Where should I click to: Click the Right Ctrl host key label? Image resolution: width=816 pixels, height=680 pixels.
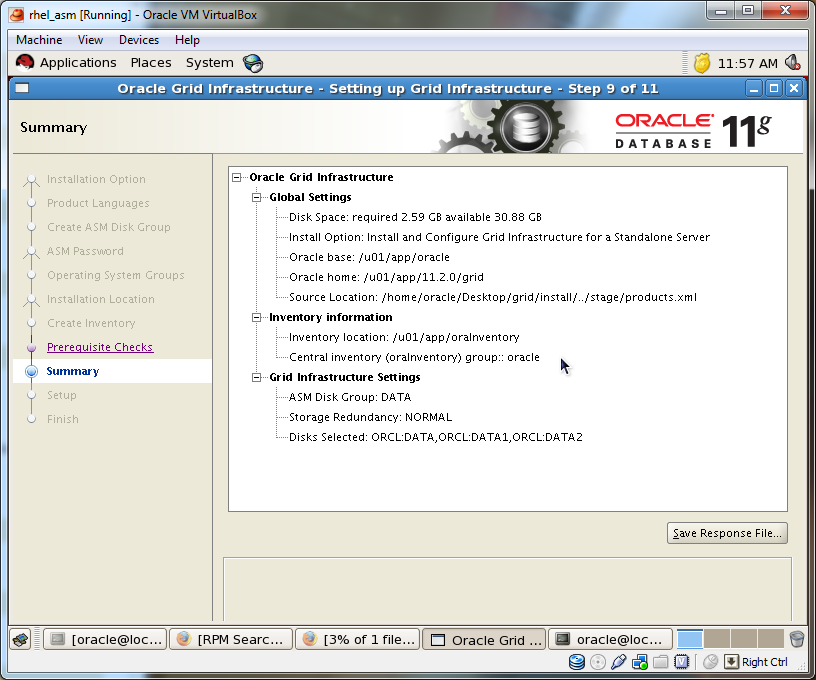click(764, 662)
